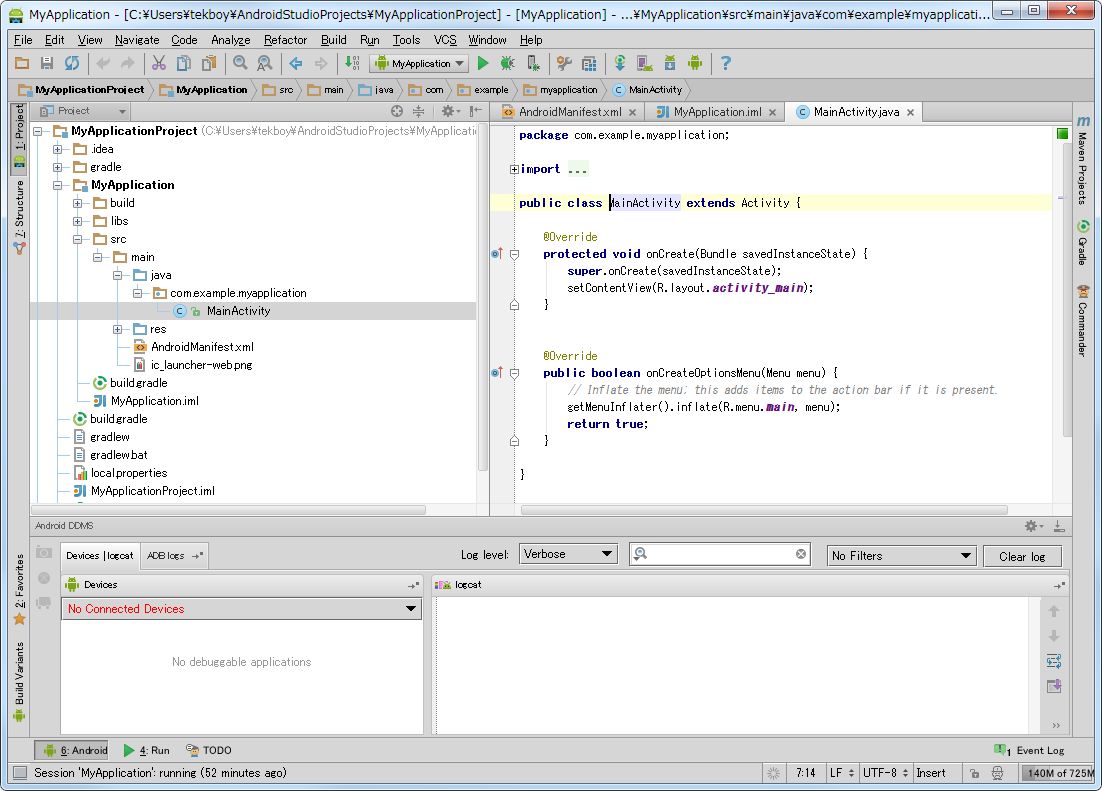Open the Analyze menu
Image resolution: width=1102 pixels, height=791 pixels.
(231, 40)
